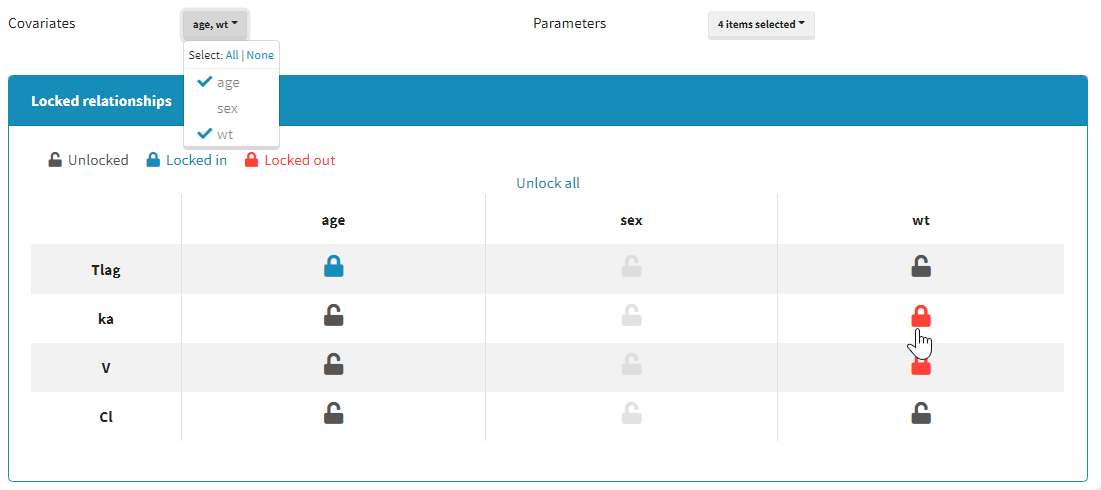Select None to clear covariates
This screenshot has height=490, width=1101.
tap(260, 56)
